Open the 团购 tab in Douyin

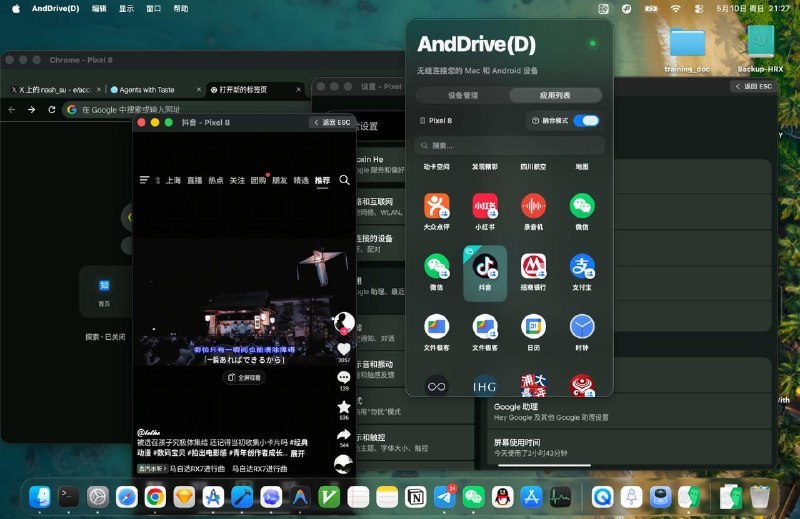point(258,180)
